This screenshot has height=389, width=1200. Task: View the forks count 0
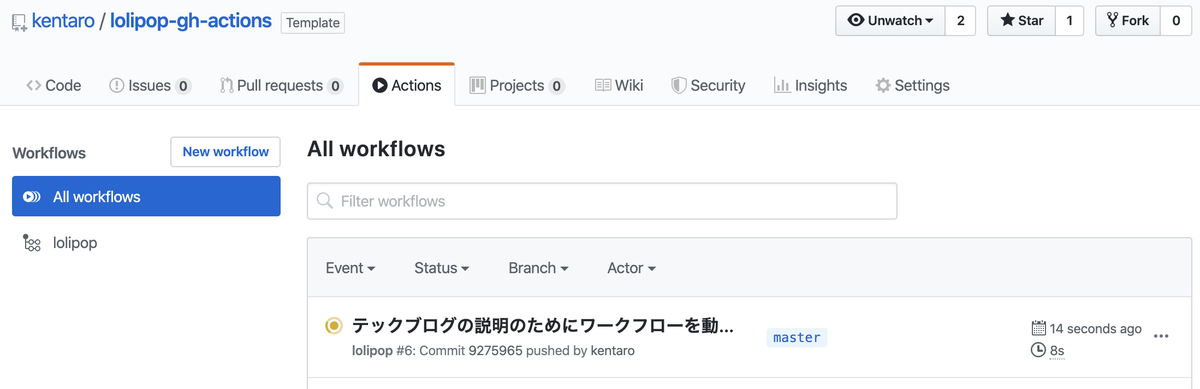coord(1175,20)
